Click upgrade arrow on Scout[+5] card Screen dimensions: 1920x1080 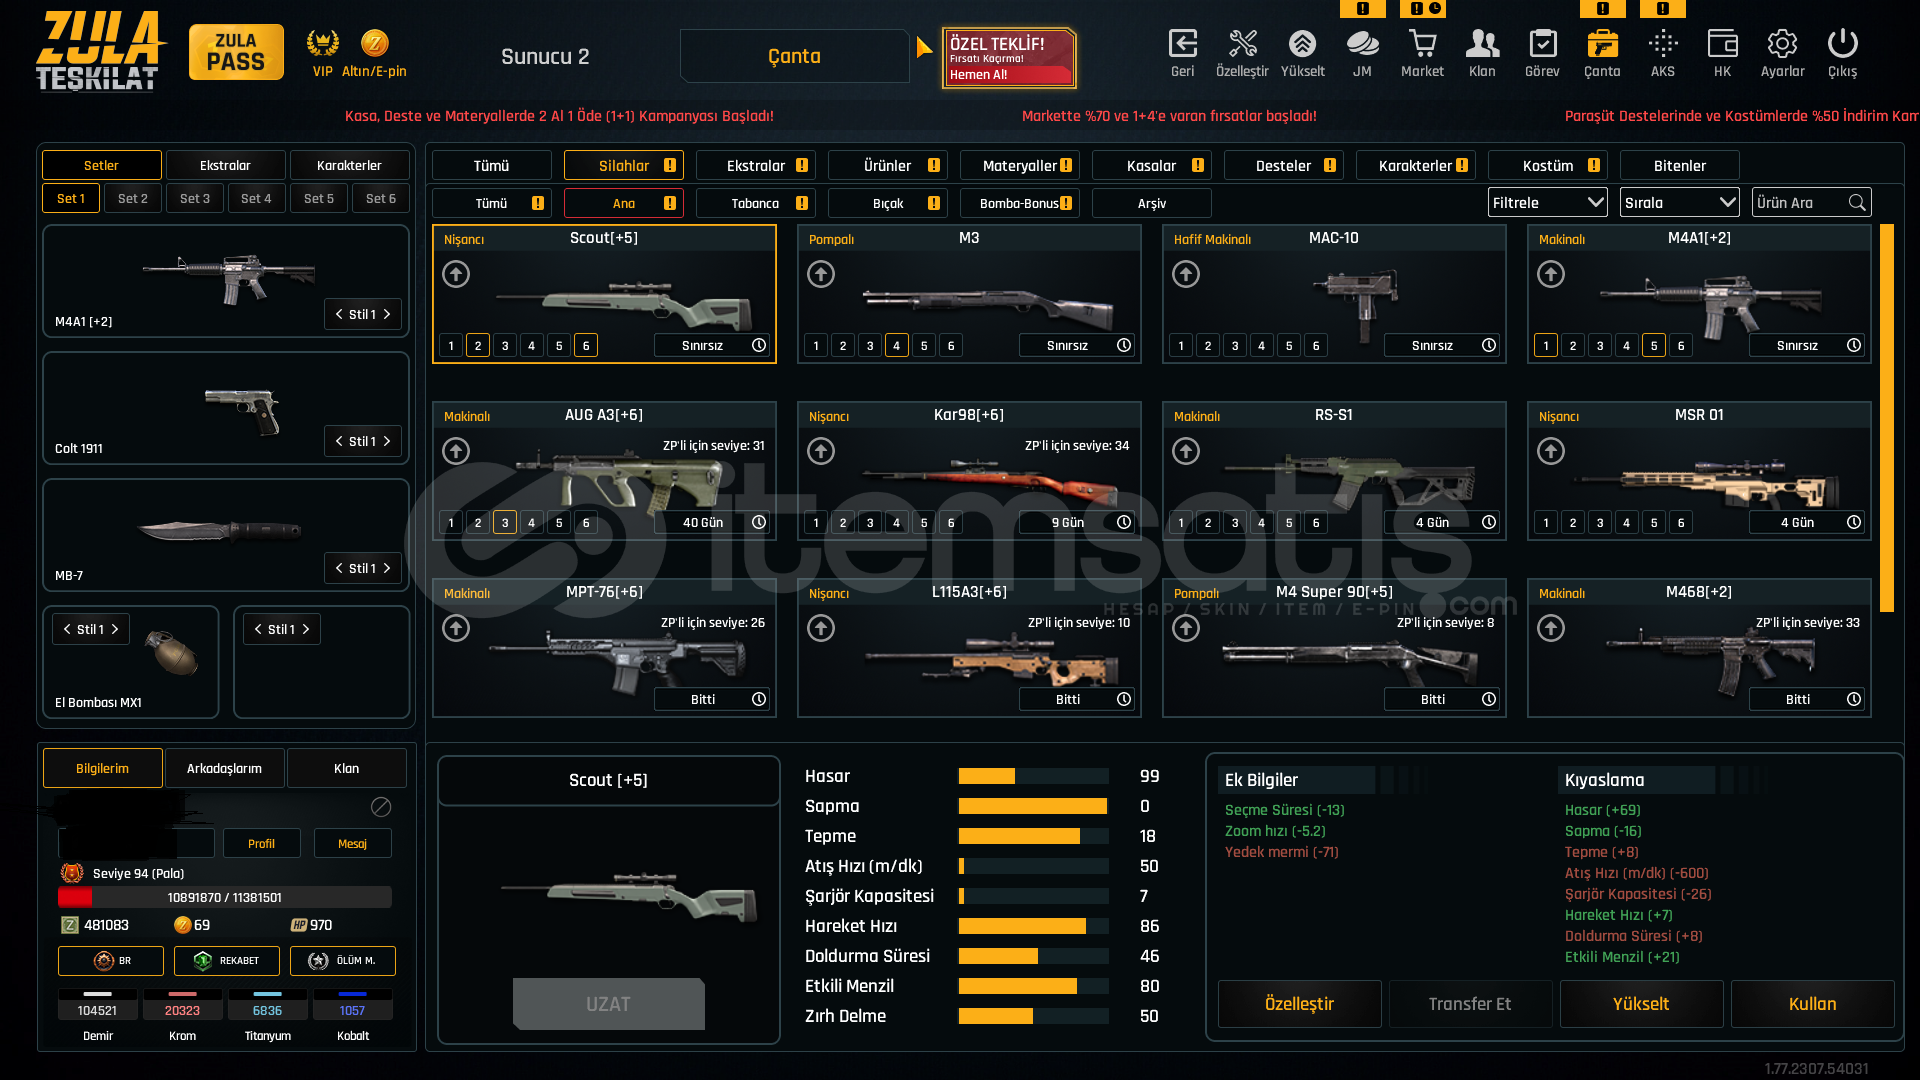456,274
